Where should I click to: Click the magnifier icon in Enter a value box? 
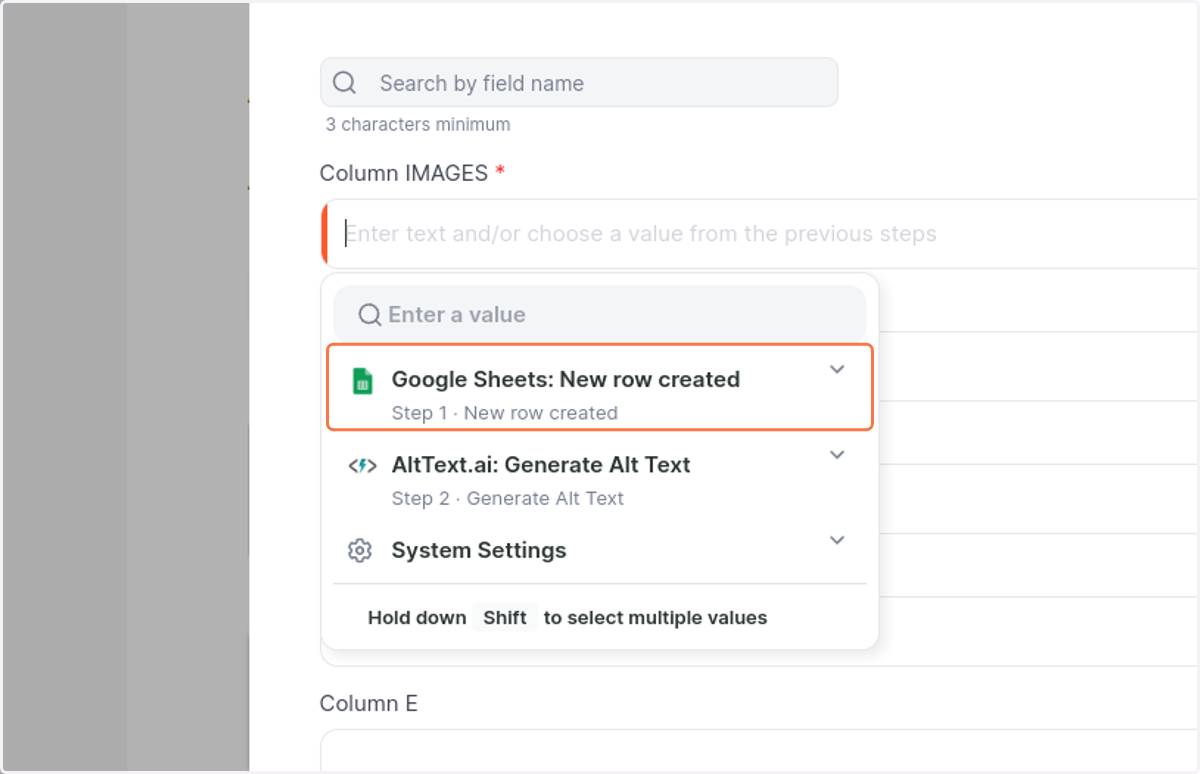[x=370, y=315]
